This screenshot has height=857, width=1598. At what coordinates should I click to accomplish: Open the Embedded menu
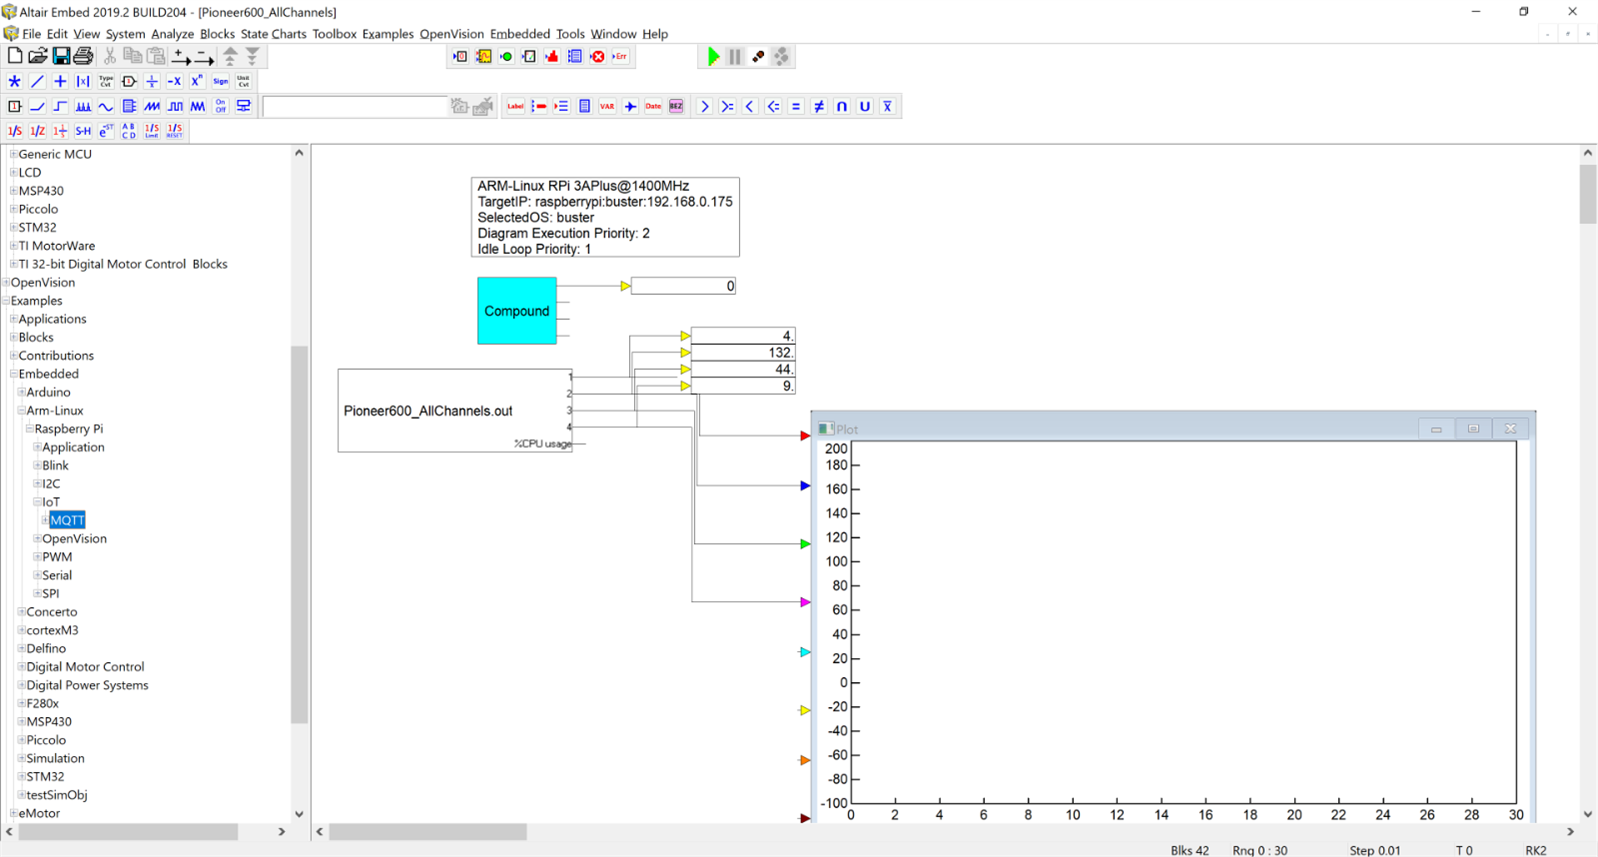[520, 34]
